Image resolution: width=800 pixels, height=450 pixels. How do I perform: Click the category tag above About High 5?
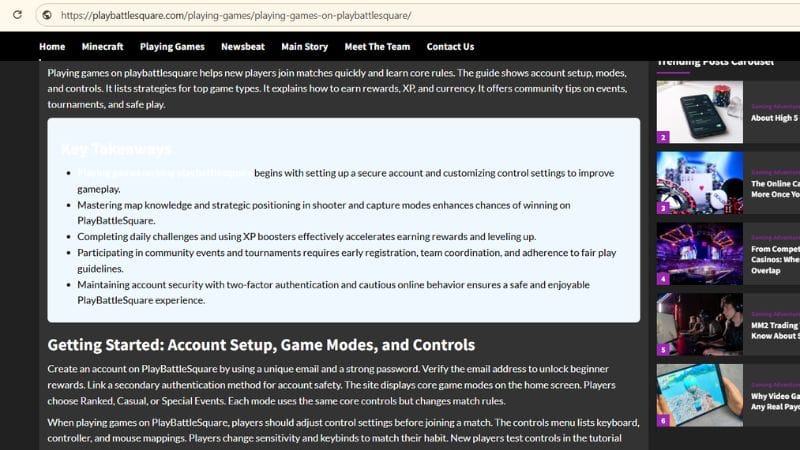click(775, 106)
